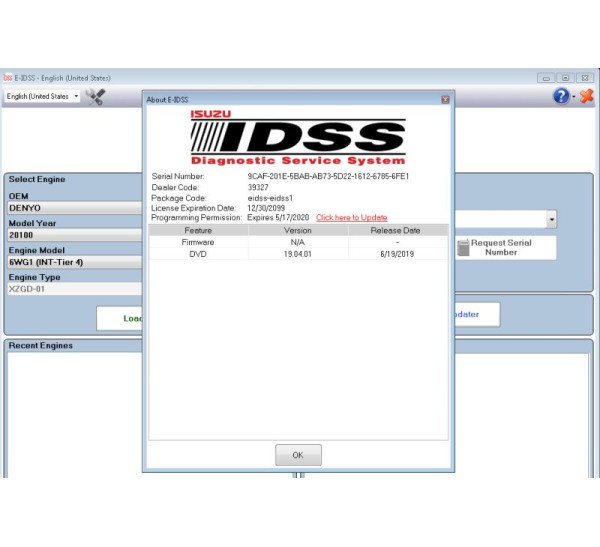Click the 'Click here to Update' link
This screenshot has width=600, height=547.
(351, 217)
